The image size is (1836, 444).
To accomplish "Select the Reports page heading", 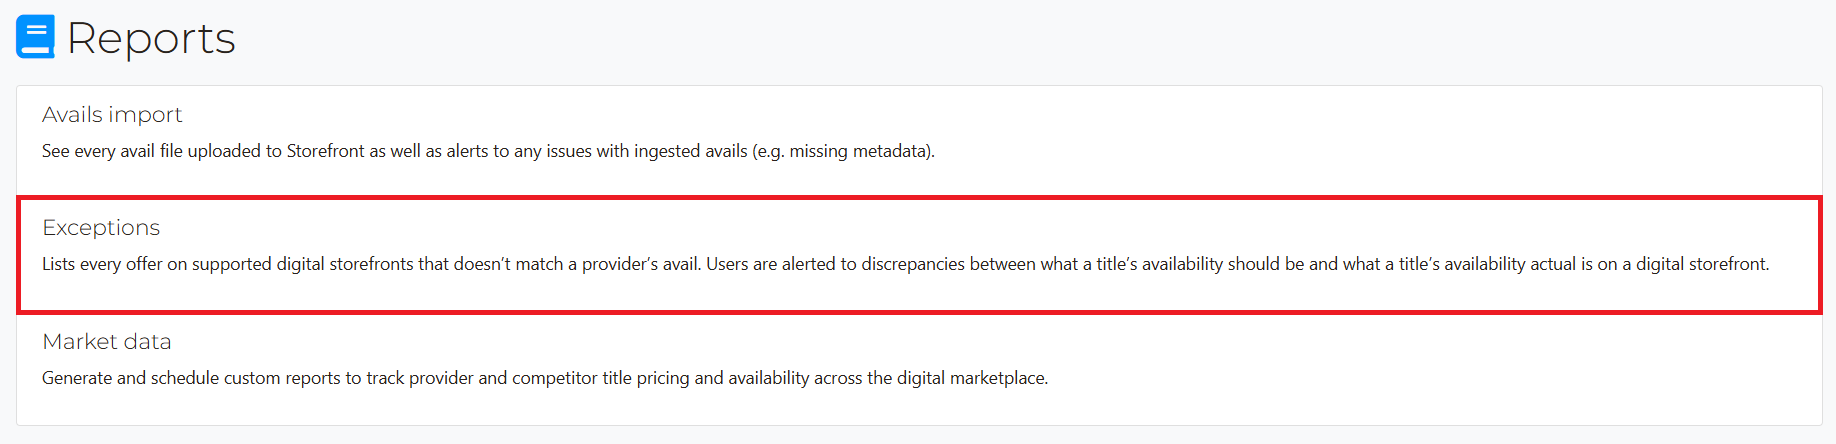I will click(151, 38).
